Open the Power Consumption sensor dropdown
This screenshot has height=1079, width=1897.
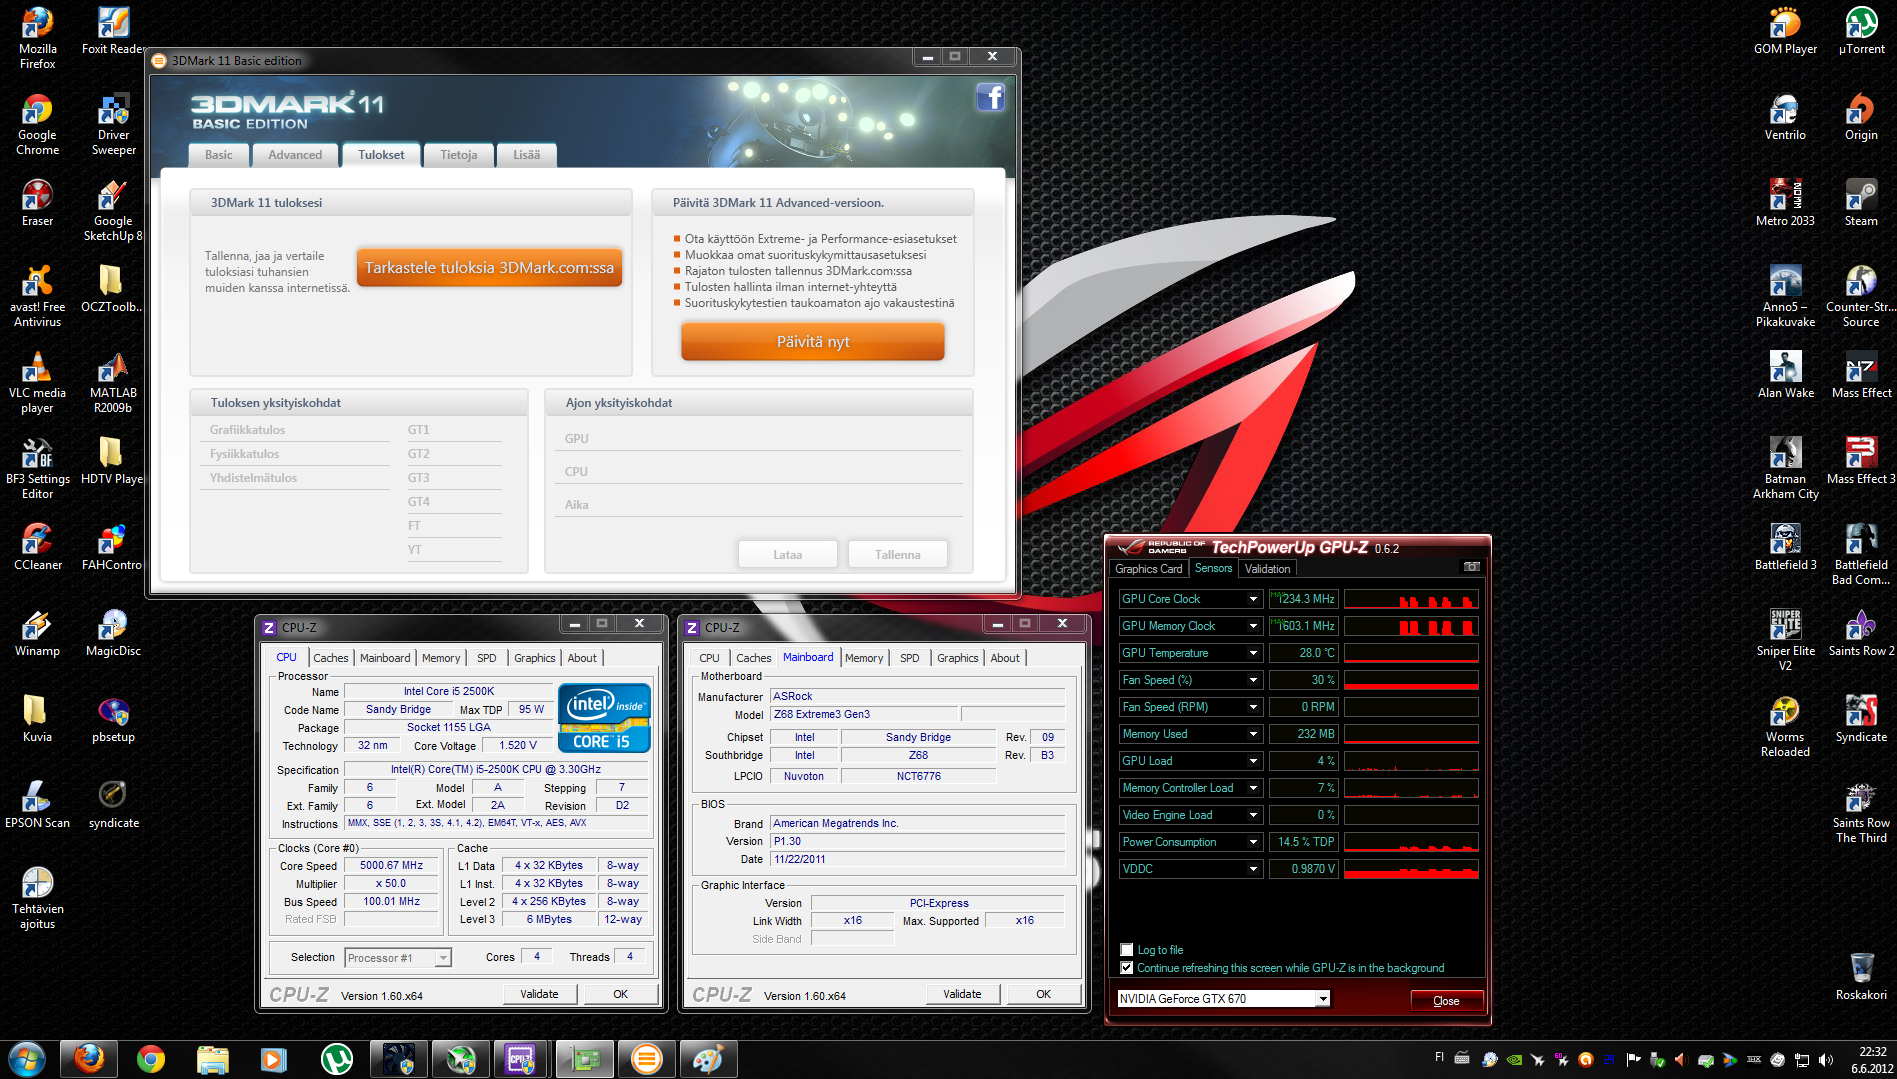pos(1253,842)
